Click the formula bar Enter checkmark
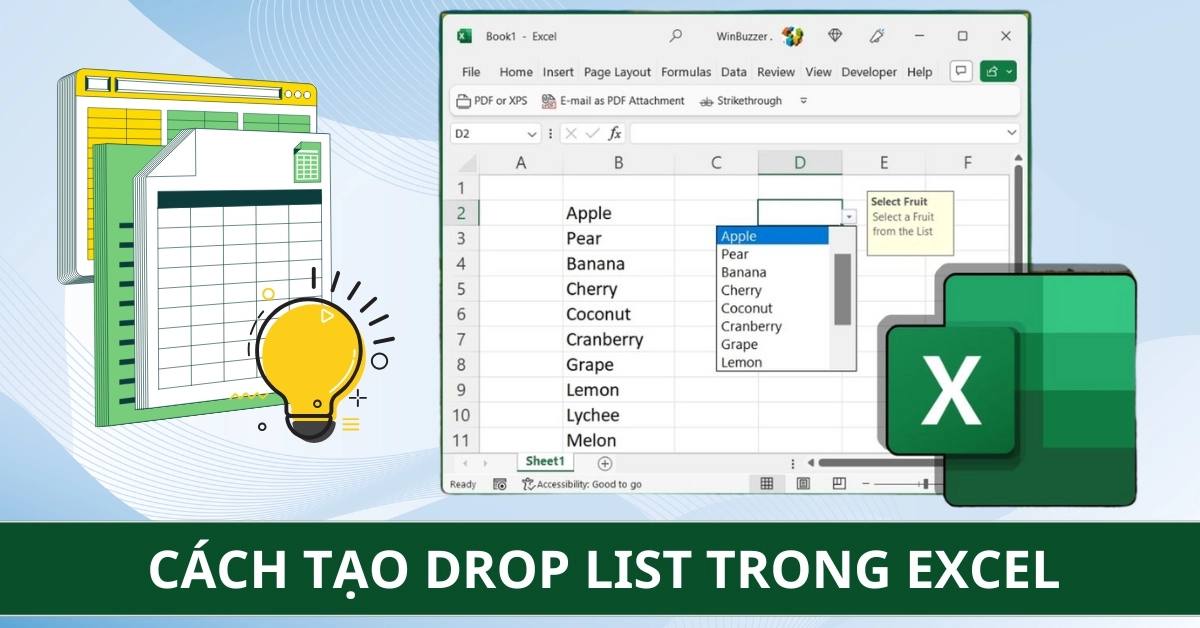This screenshot has width=1200, height=628. pyautogui.click(x=592, y=133)
